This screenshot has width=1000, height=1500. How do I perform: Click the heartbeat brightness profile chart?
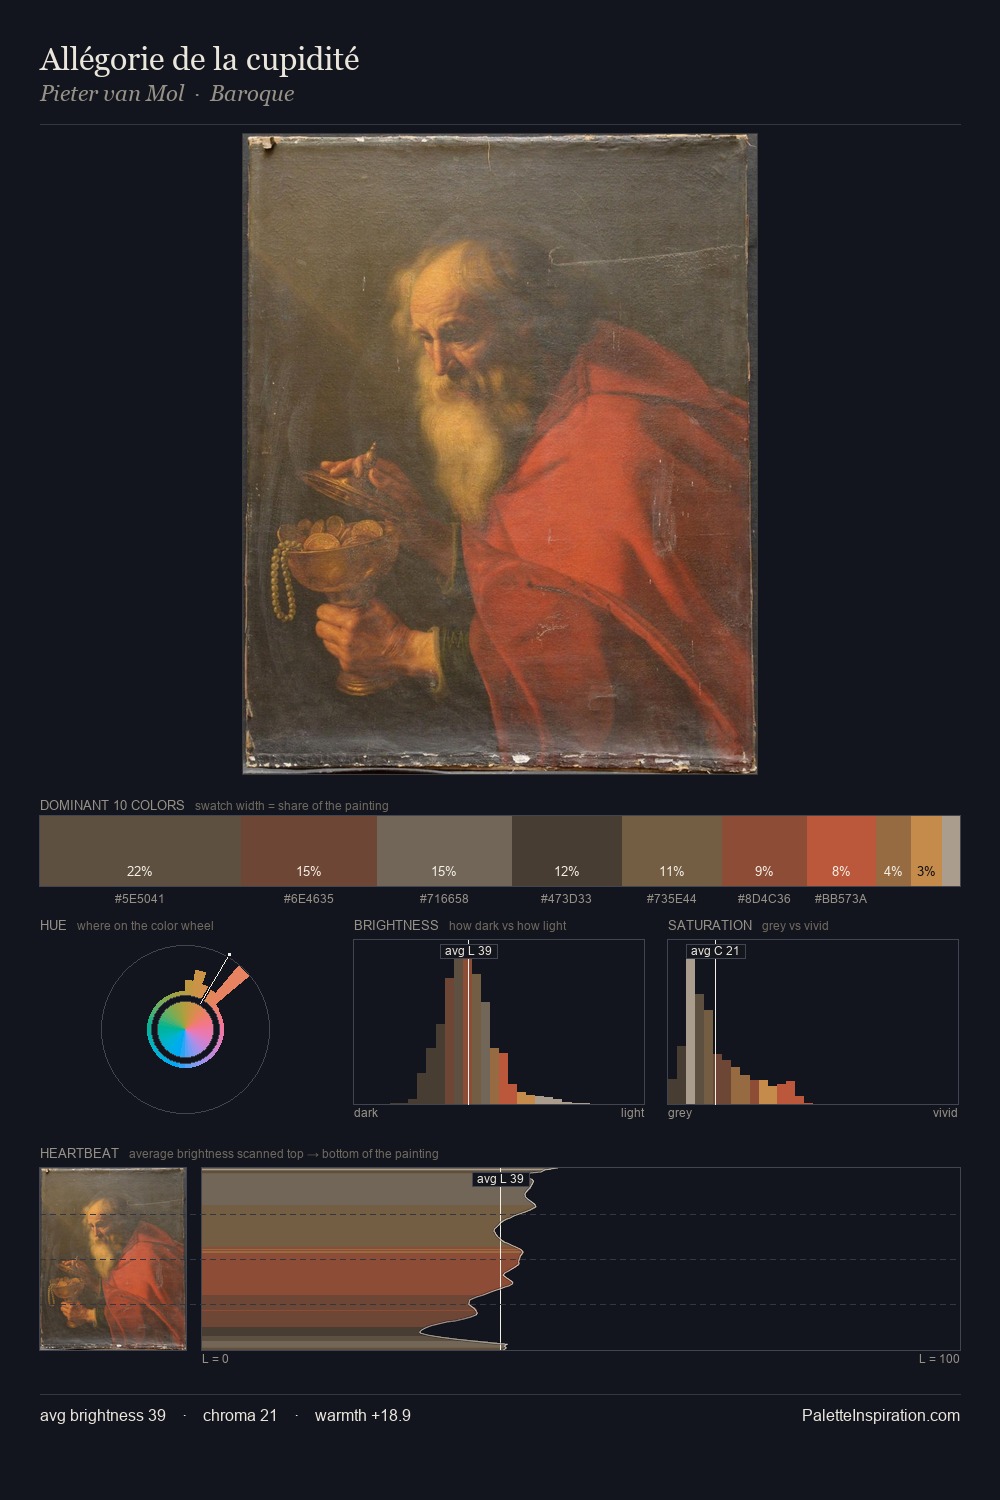pyautogui.click(x=581, y=1259)
